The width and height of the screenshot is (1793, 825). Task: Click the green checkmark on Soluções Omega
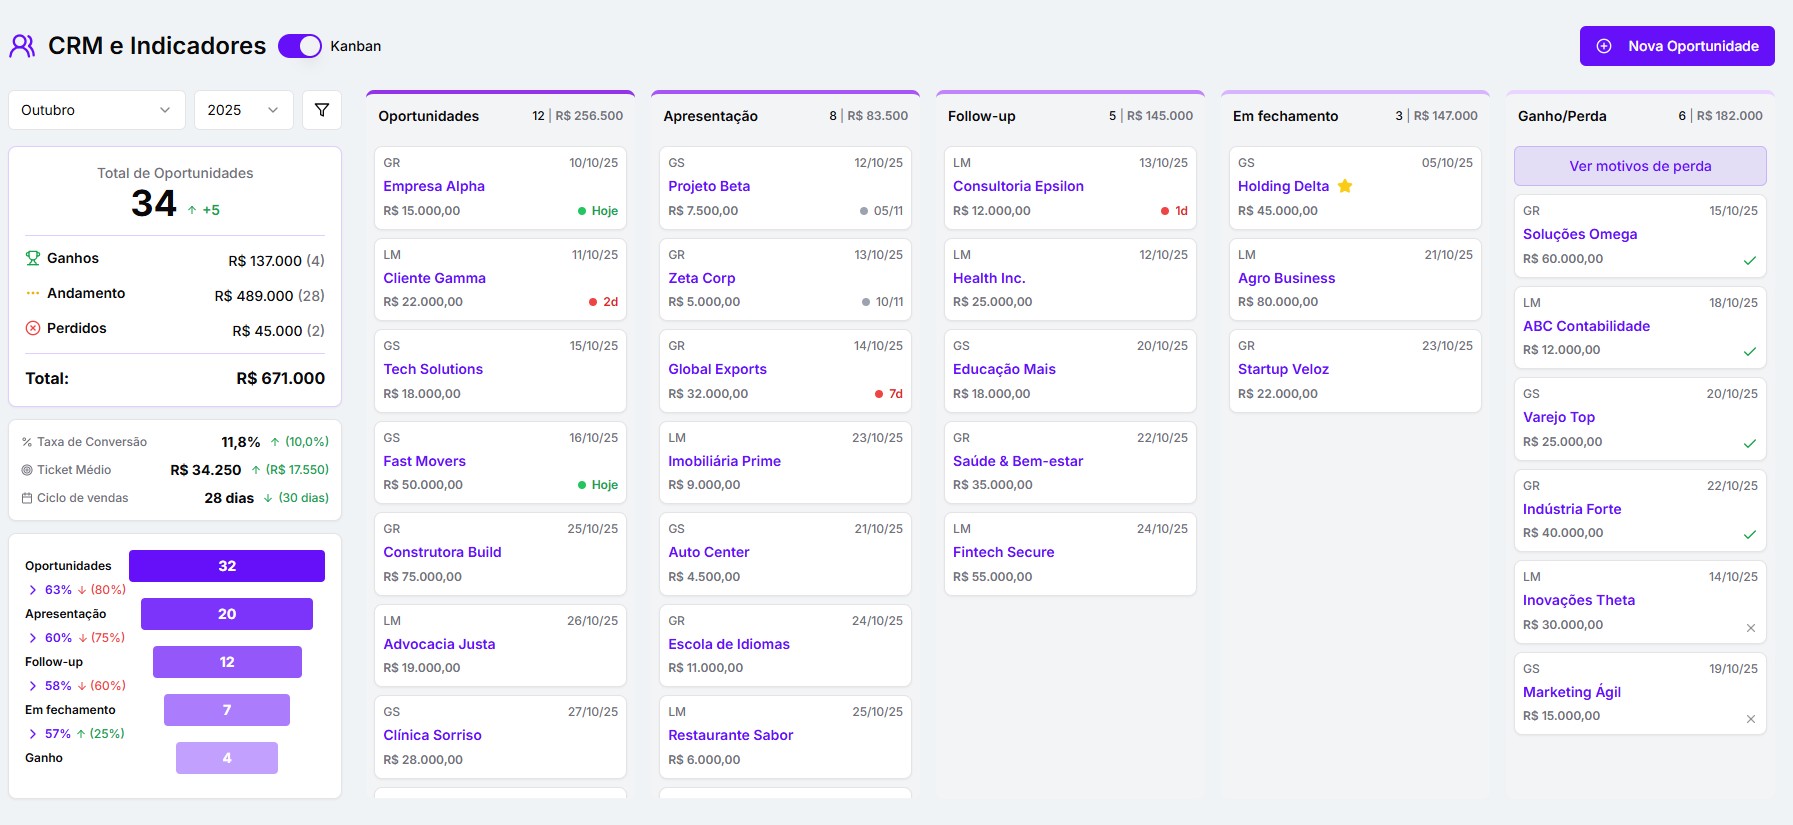1750,260
